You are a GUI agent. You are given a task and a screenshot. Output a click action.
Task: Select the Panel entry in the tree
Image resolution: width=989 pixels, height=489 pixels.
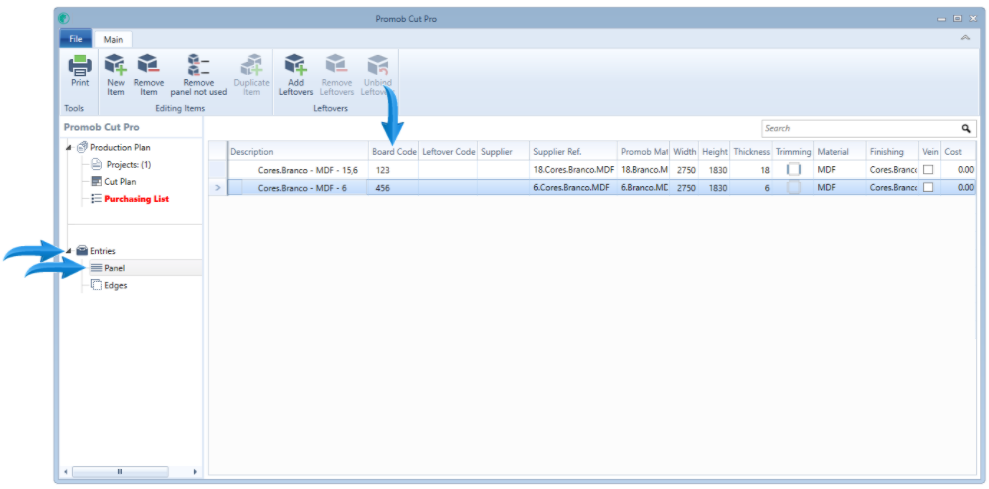pyautogui.click(x=114, y=268)
